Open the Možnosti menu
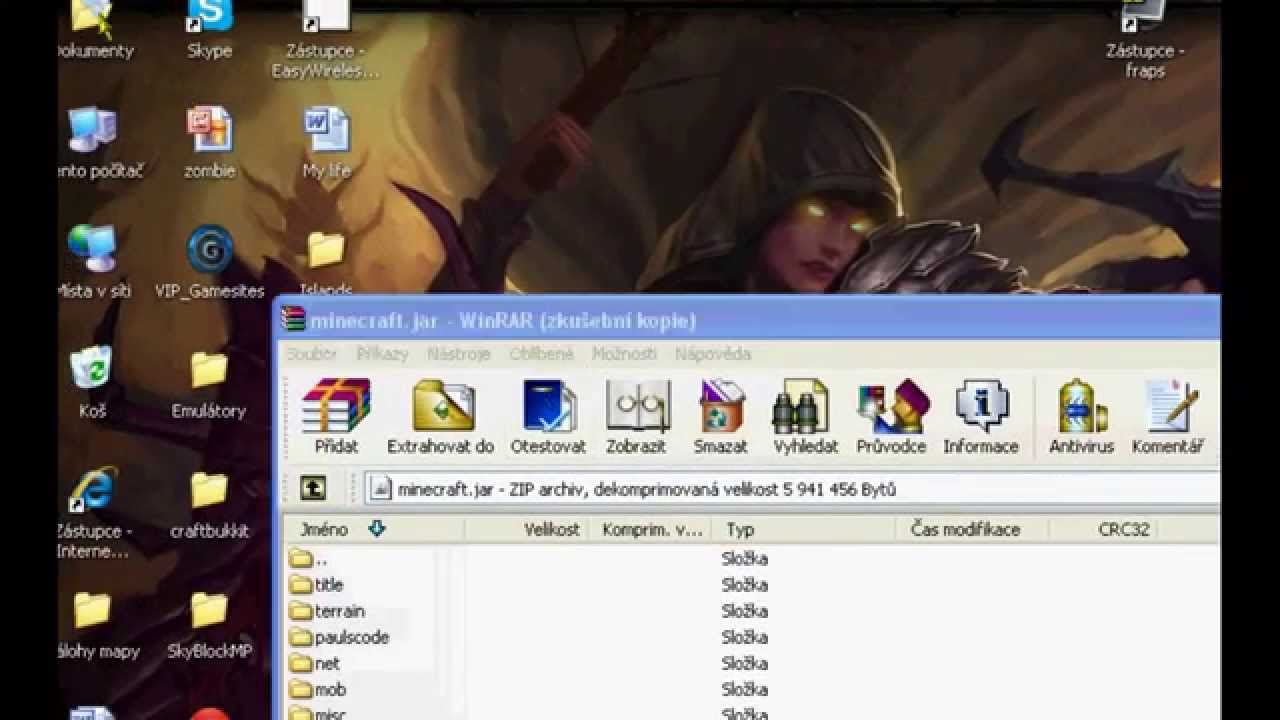 625,354
